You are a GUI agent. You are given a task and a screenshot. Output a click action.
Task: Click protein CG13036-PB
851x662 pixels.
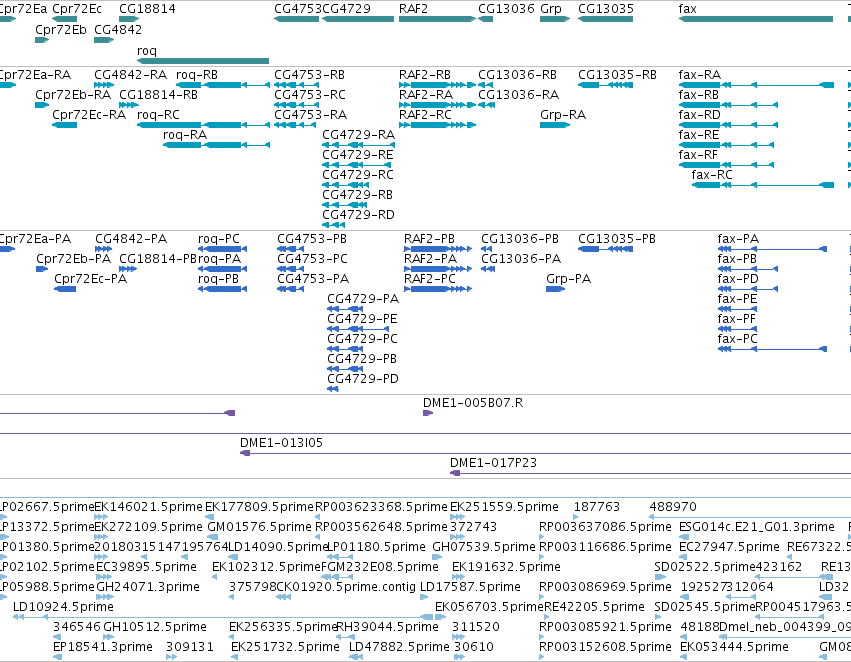[x=520, y=239]
